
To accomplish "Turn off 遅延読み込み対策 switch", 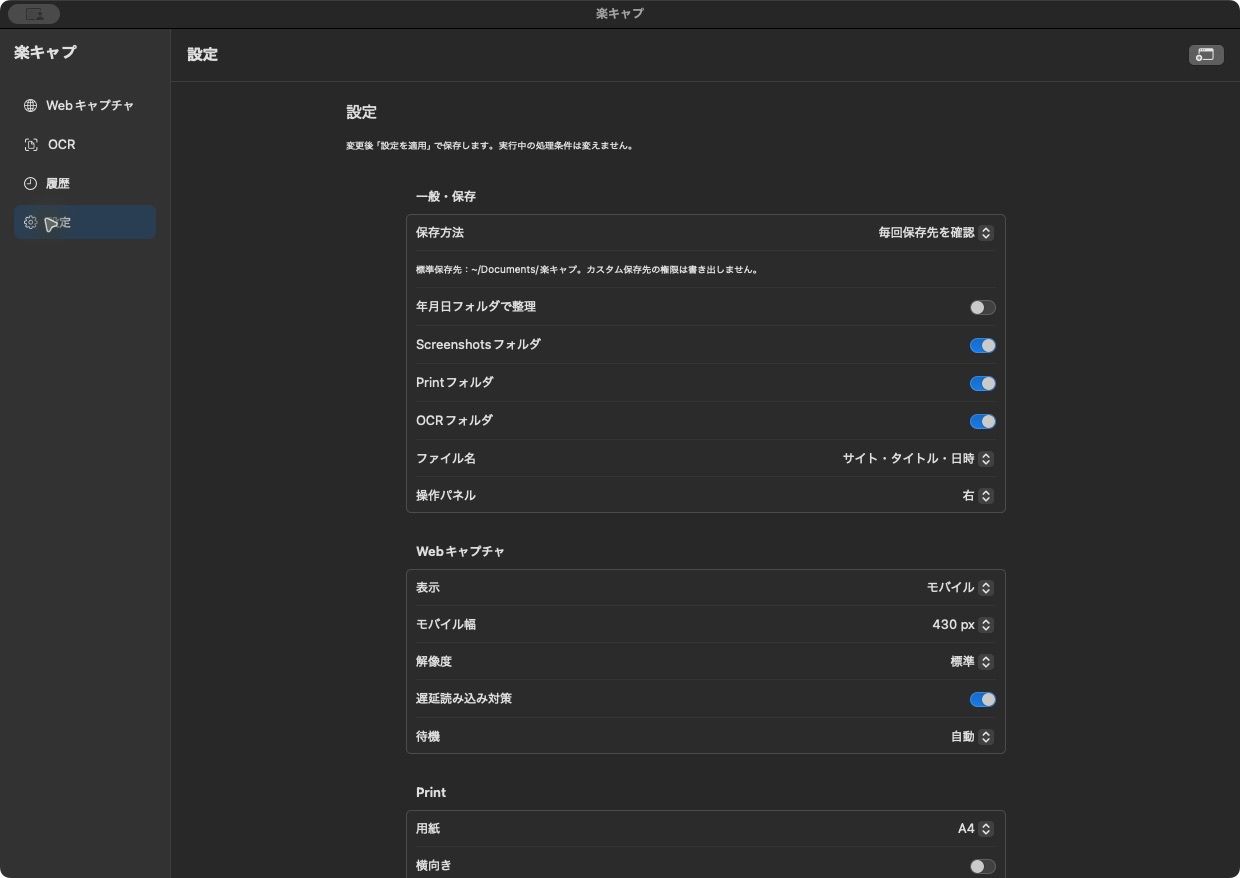I will point(982,699).
